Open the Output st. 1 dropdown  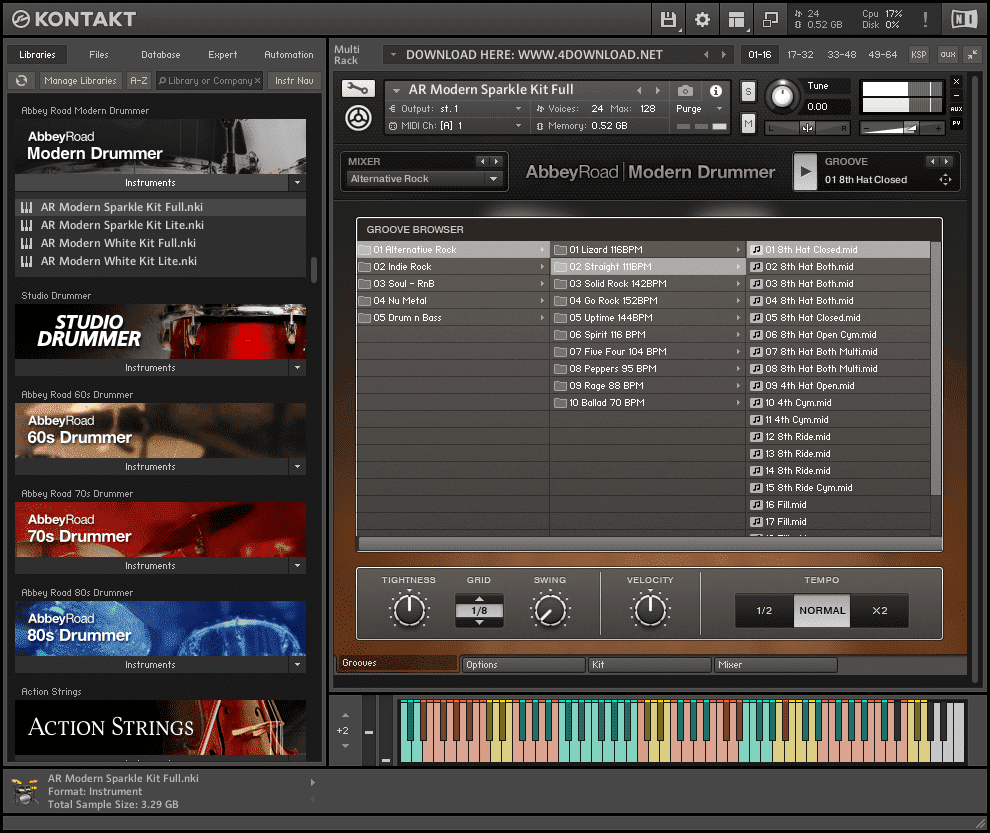coord(456,109)
